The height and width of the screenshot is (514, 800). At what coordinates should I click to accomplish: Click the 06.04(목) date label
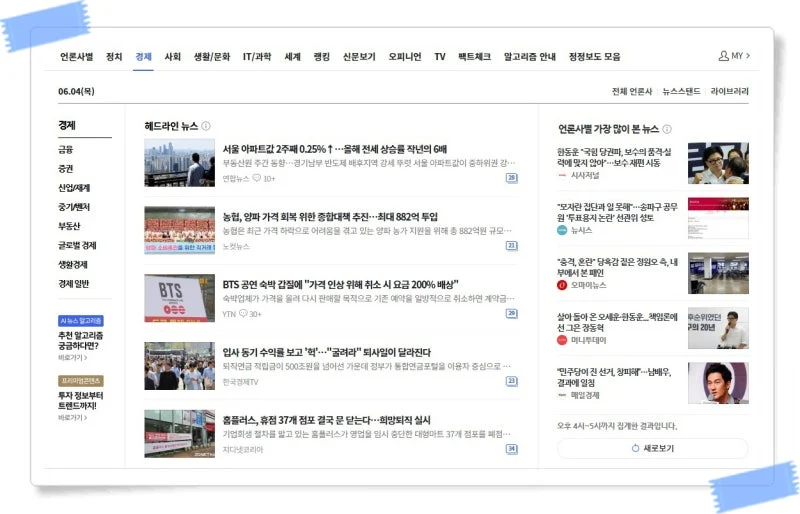[77, 91]
